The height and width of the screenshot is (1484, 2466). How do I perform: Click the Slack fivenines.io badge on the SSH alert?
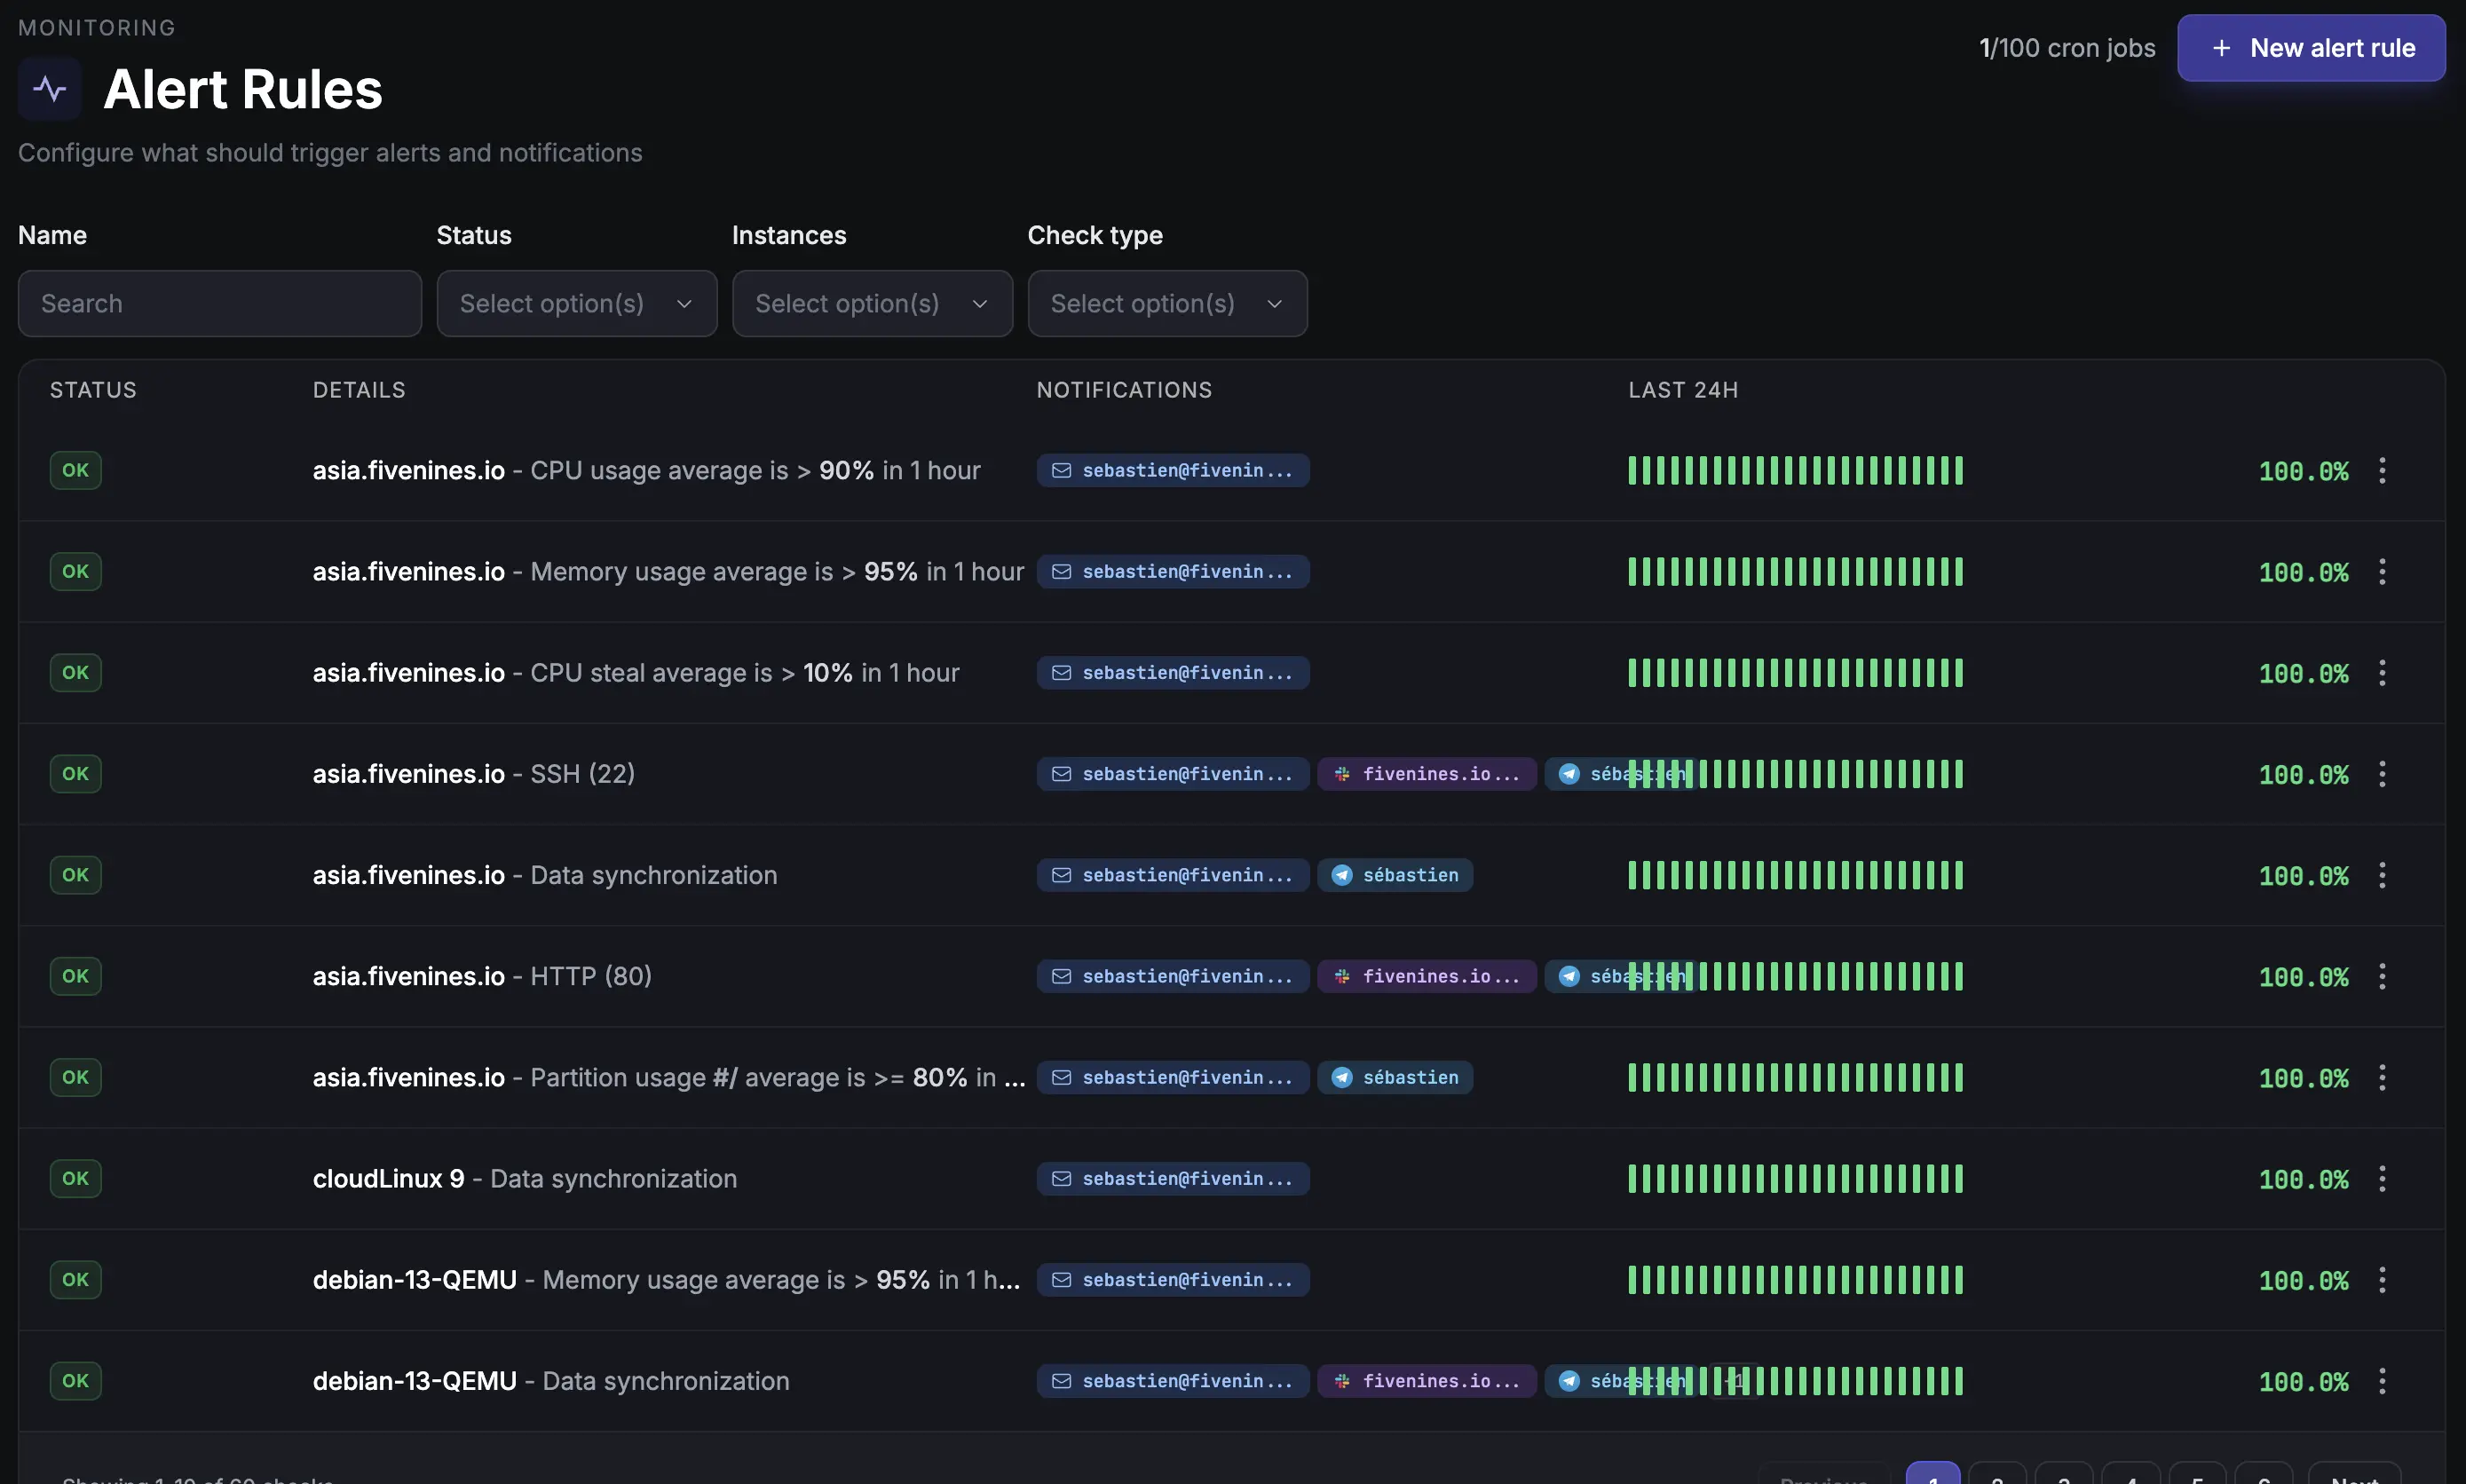[x=1426, y=772]
